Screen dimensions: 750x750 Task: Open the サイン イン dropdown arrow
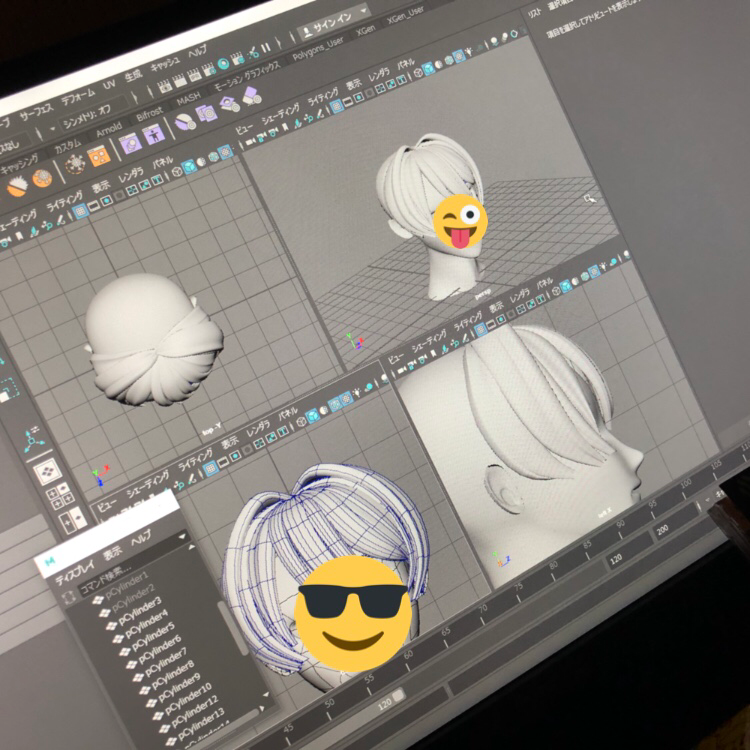click(364, 10)
